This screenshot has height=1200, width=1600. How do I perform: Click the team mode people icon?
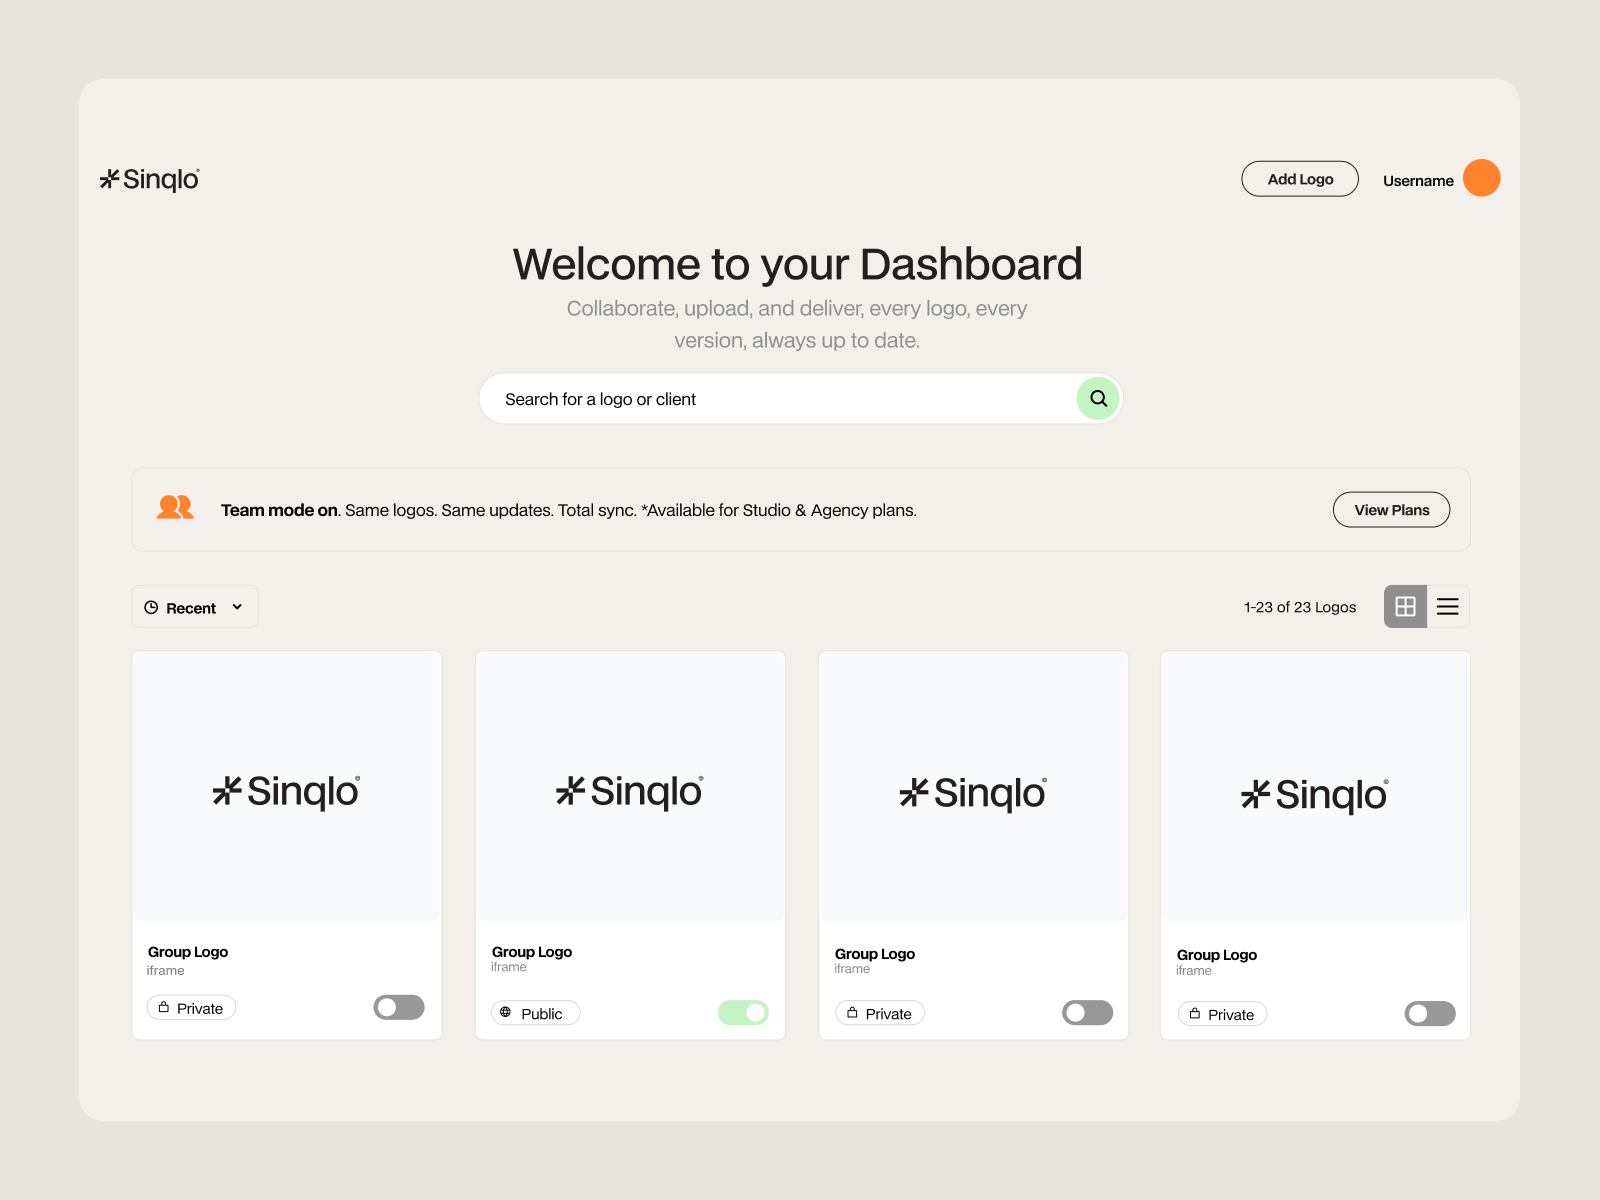[175, 508]
